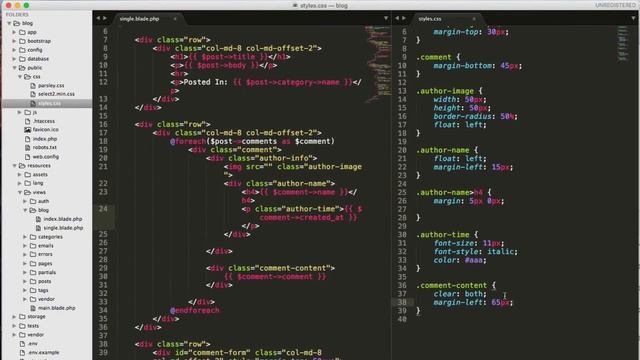Go to next tab using left pane forward arrow
This screenshot has width=640, height=360.
[x=105, y=18]
